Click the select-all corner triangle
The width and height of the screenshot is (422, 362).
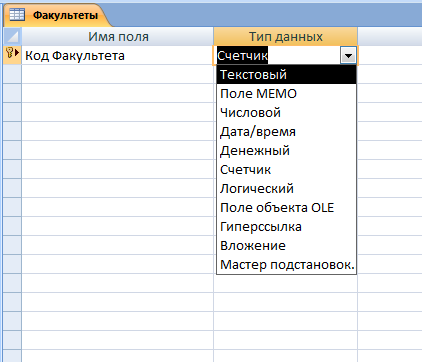(x=12, y=37)
